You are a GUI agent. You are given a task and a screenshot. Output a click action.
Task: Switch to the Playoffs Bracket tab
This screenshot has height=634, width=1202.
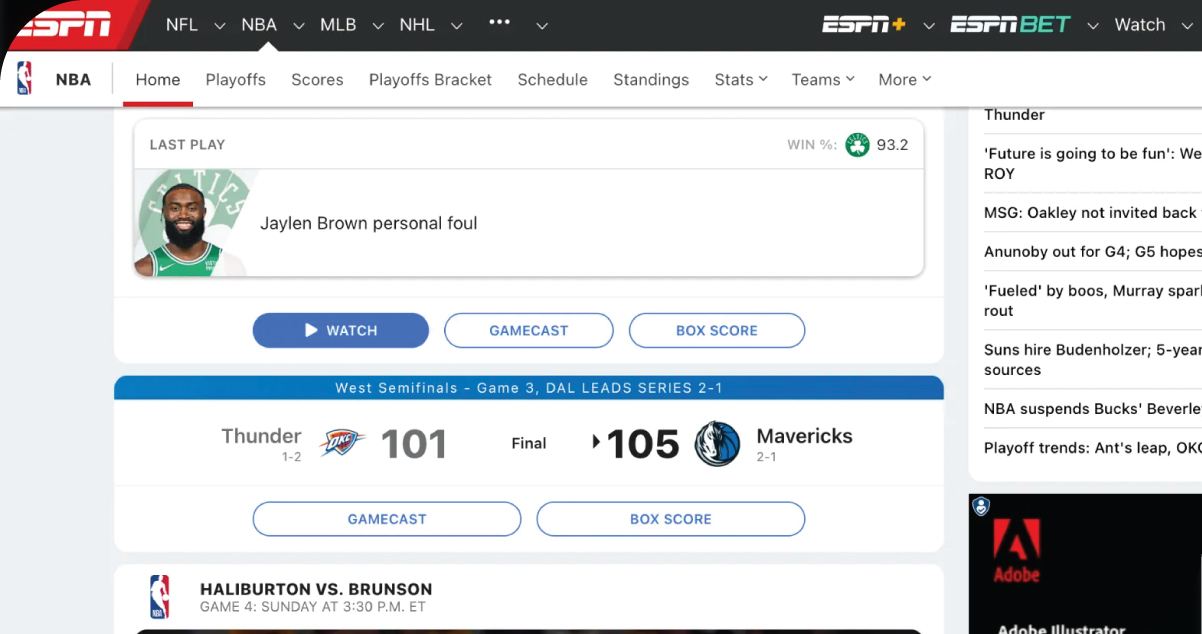point(430,80)
